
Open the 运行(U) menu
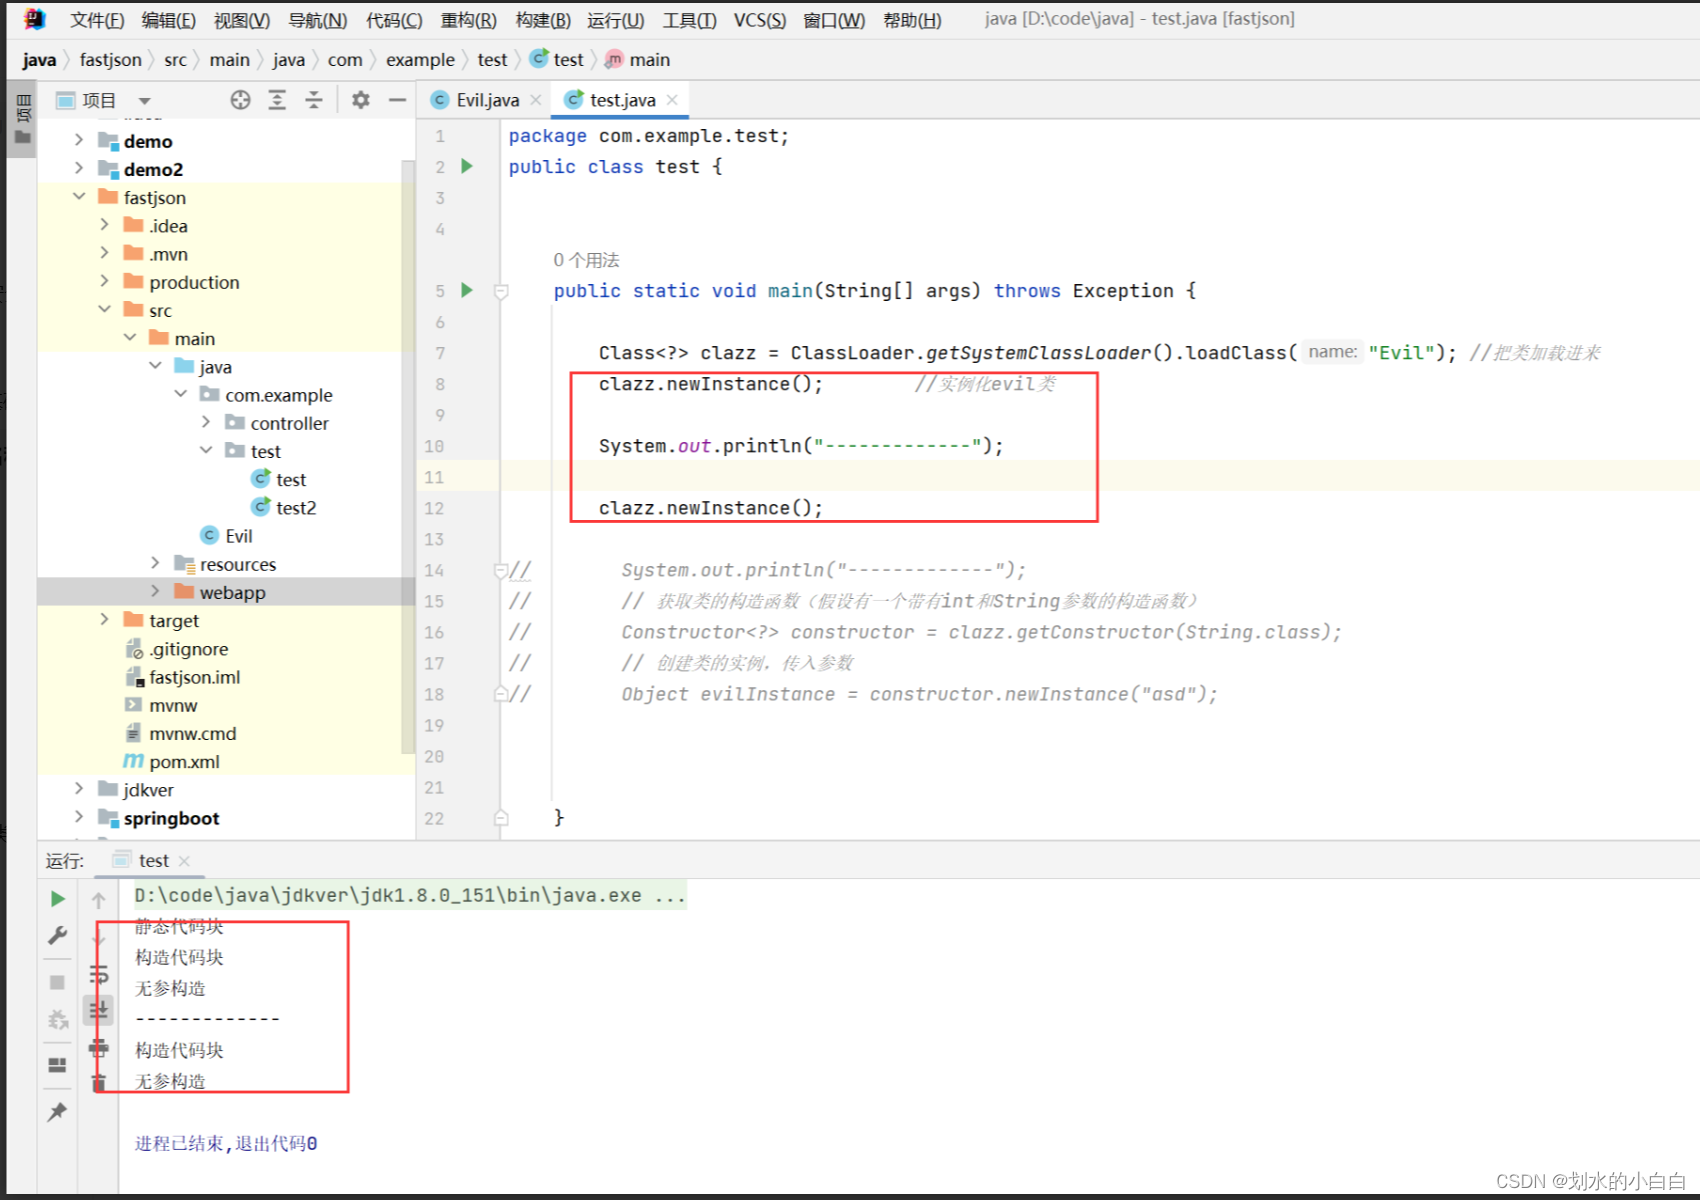tap(615, 20)
